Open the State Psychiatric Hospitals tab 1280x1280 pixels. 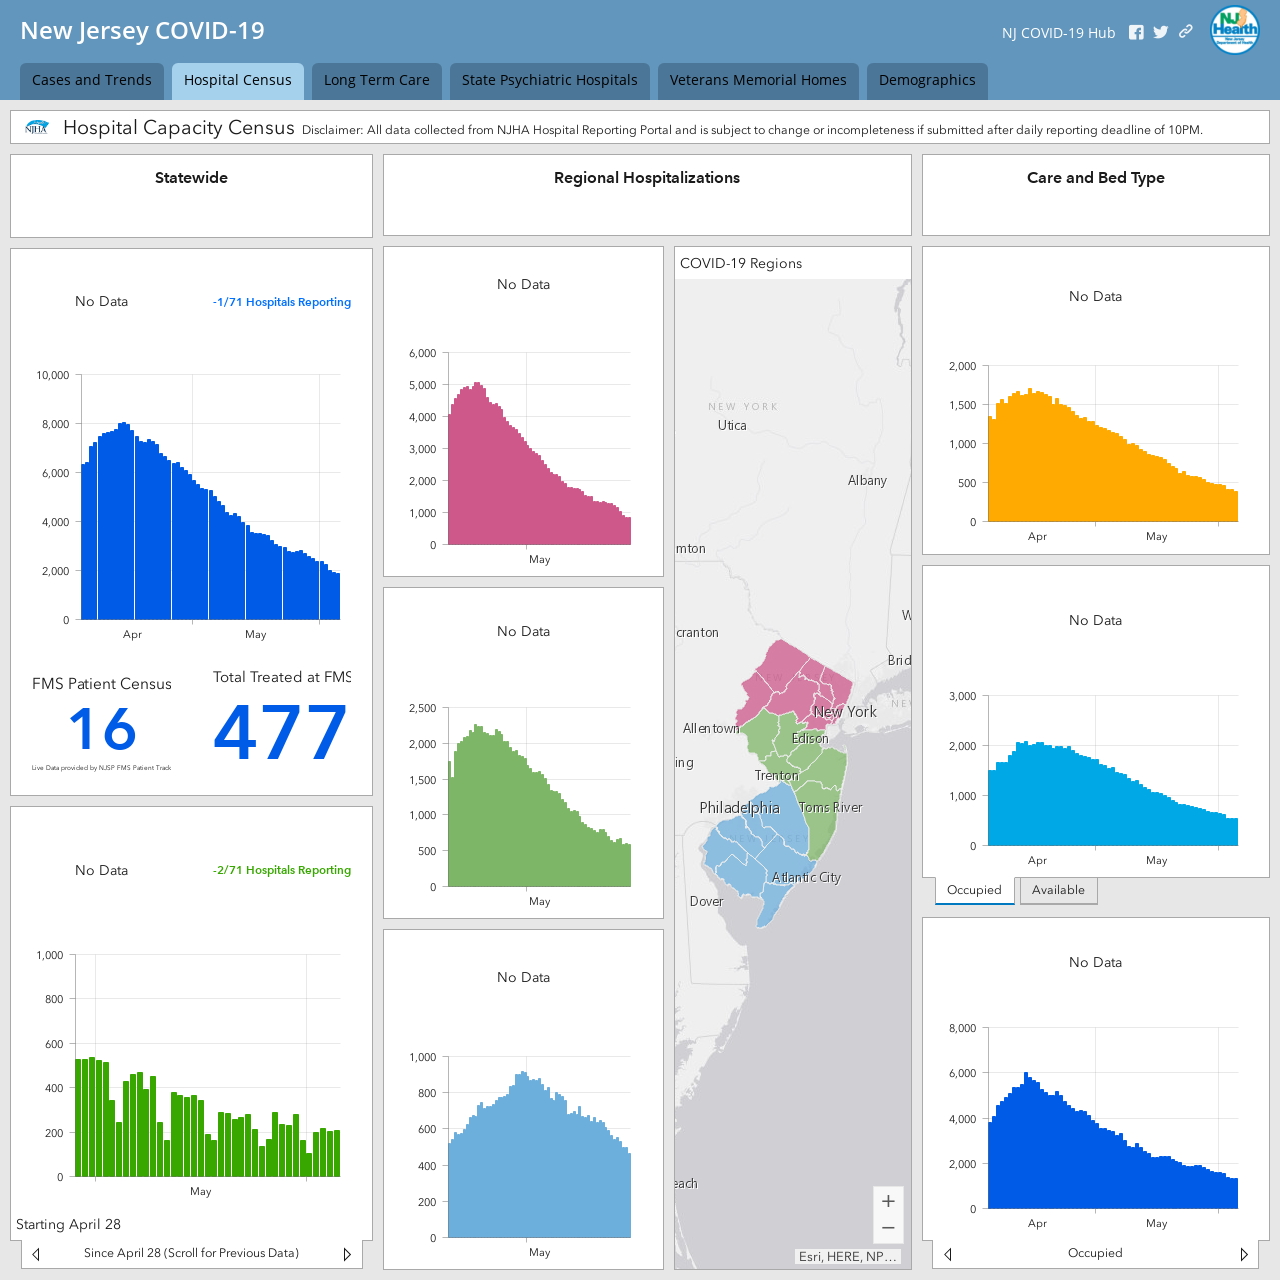[x=550, y=81]
